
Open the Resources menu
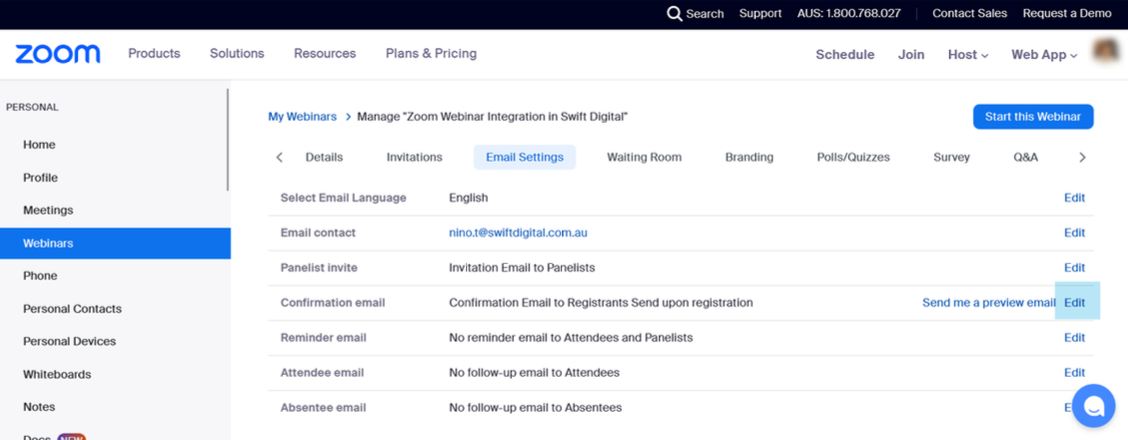pyautogui.click(x=324, y=53)
